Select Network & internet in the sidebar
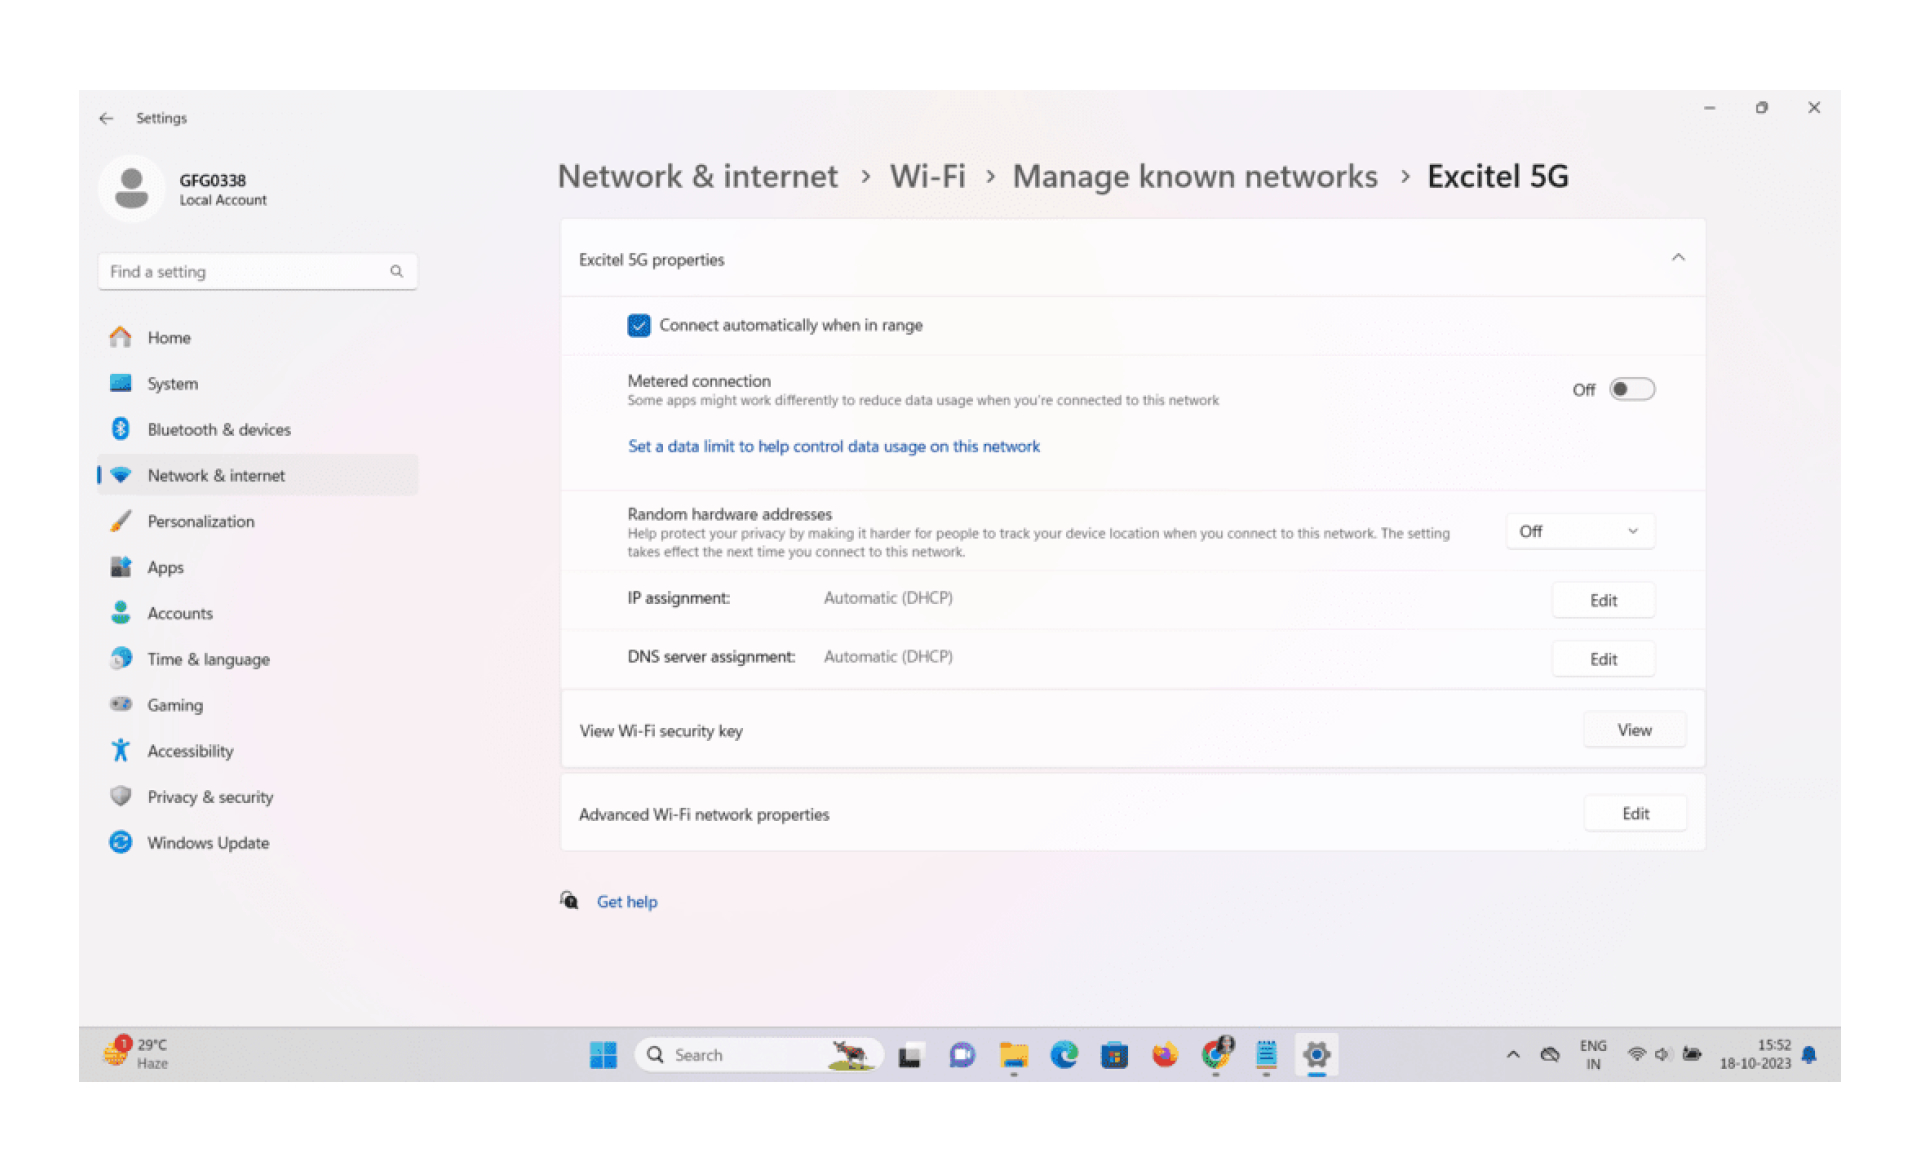This screenshot has height=1172, width=1920. tap(215, 475)
